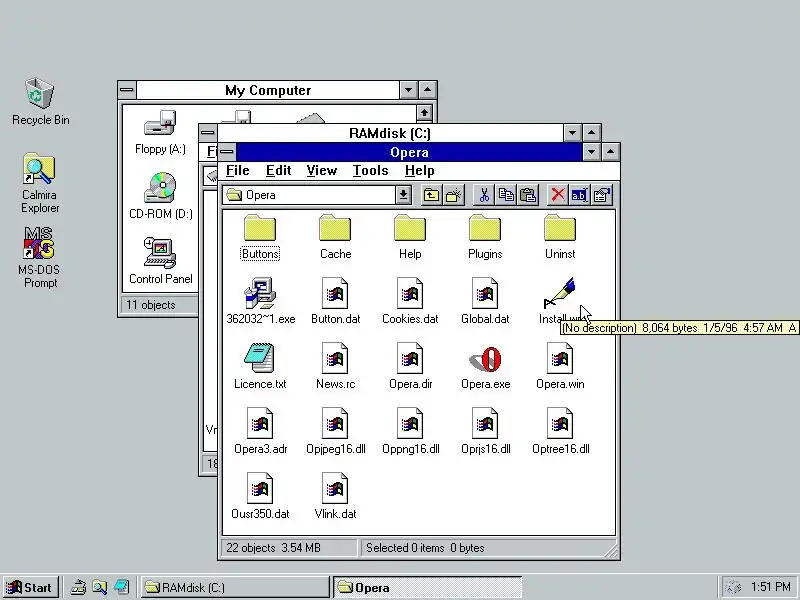Click the up-one-level folder toolbar button
This screenshot has width=800, height=600.
pyautogui.click(x=432, y=195)
